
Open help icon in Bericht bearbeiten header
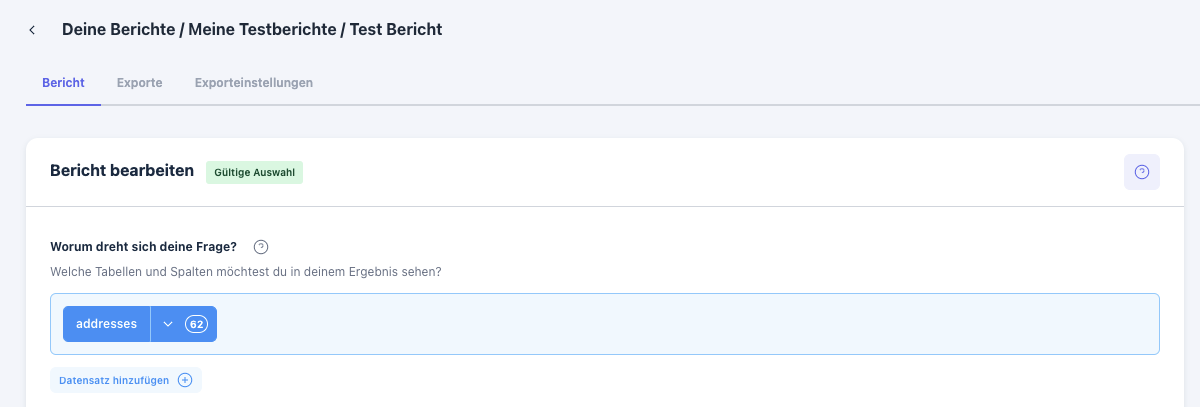(1141, 172)
